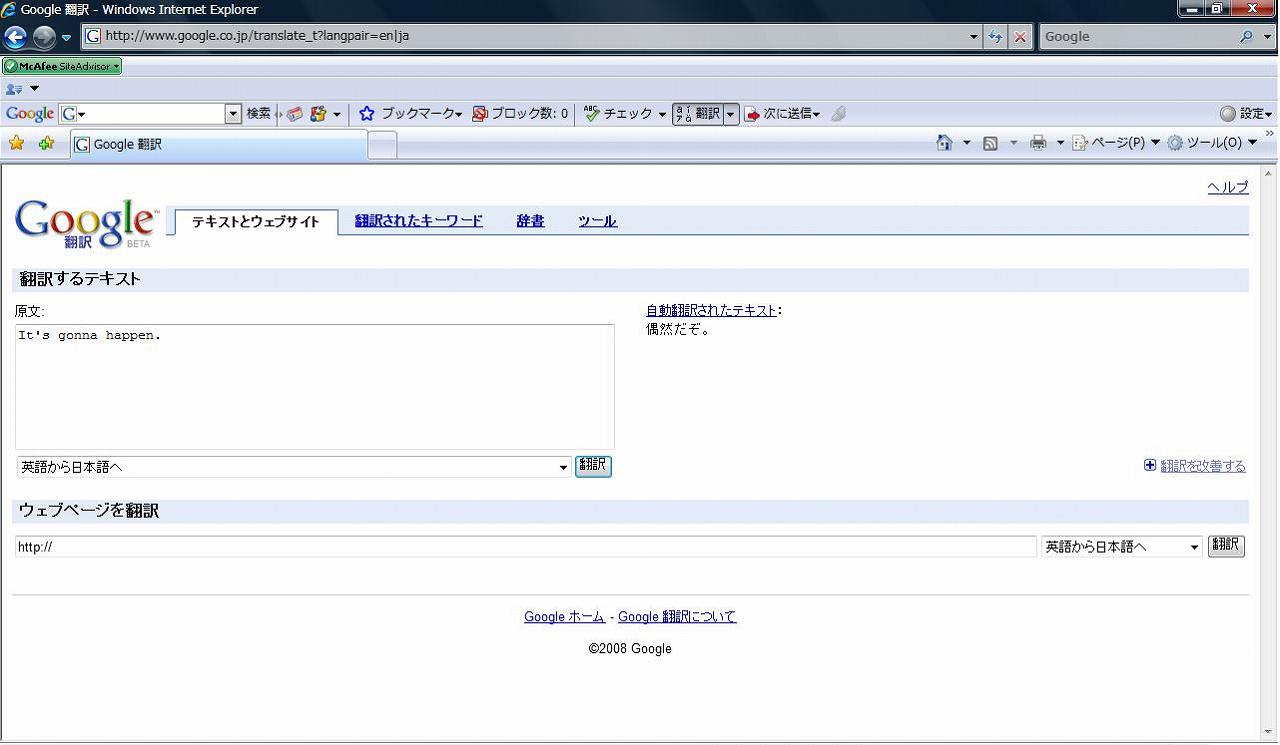This screenshot has height=745, width=1280.
Task: Expand the address bar history dropdown
Action: tap(975, 37)
